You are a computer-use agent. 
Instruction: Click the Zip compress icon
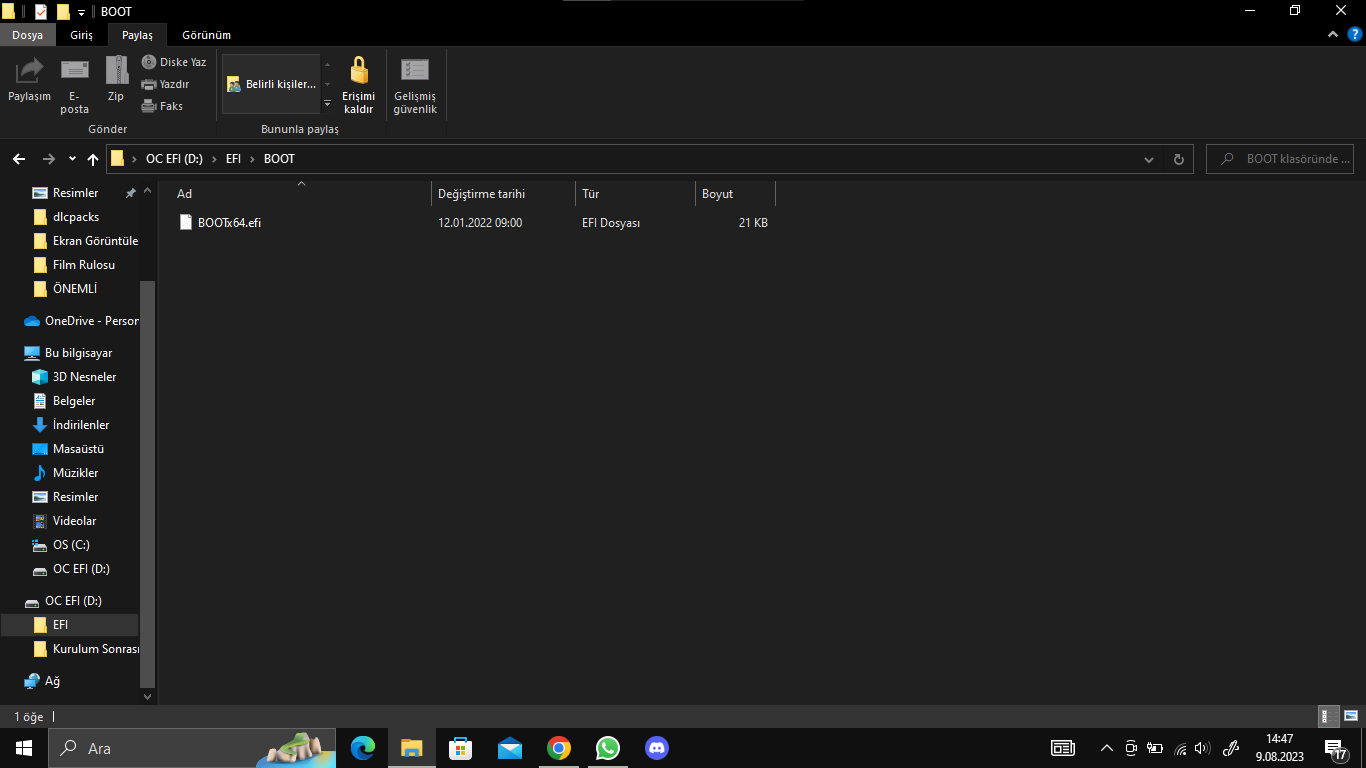coord(116,79)
